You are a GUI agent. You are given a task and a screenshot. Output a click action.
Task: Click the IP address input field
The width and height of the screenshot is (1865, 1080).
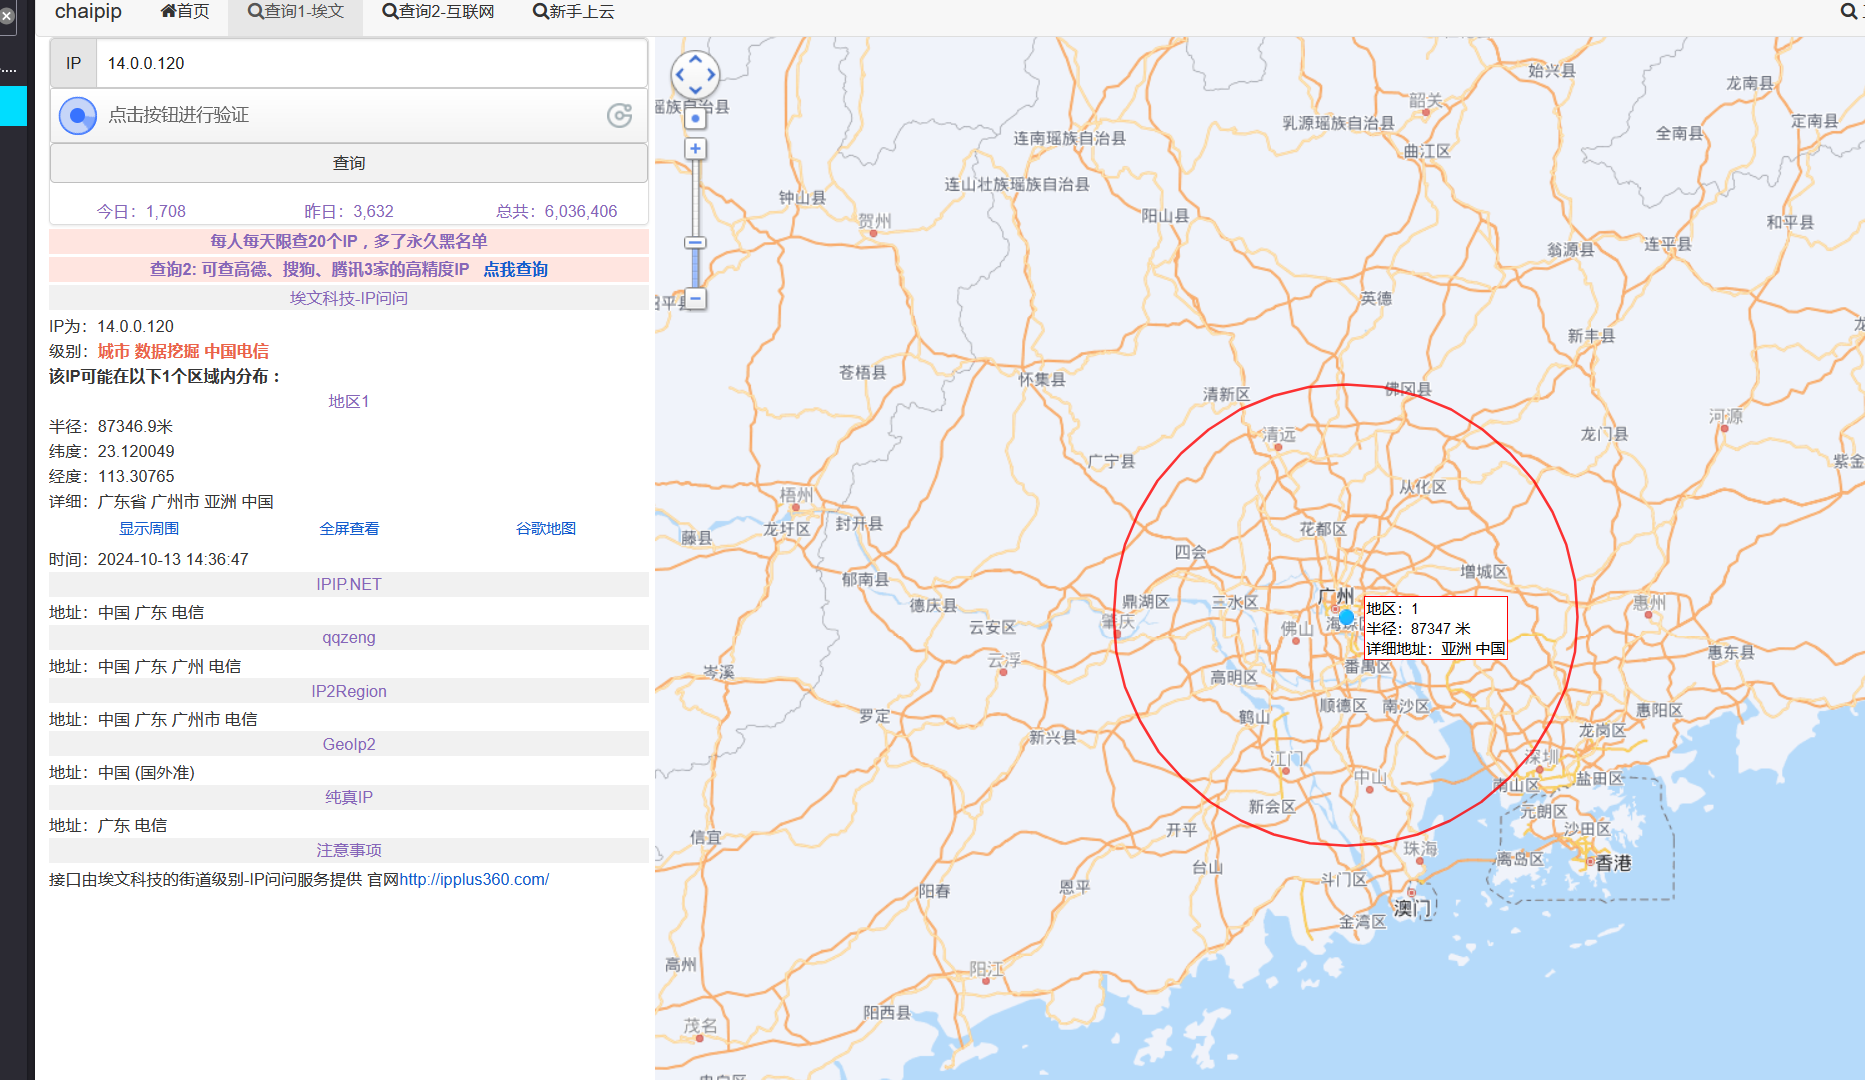click(x=371, y=63)
